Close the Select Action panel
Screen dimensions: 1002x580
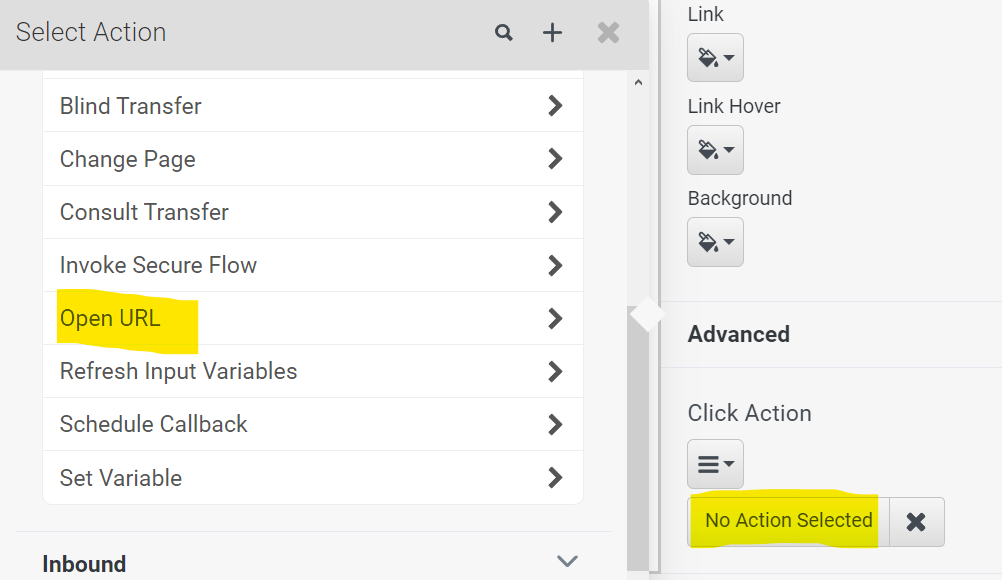coord(608,33)
